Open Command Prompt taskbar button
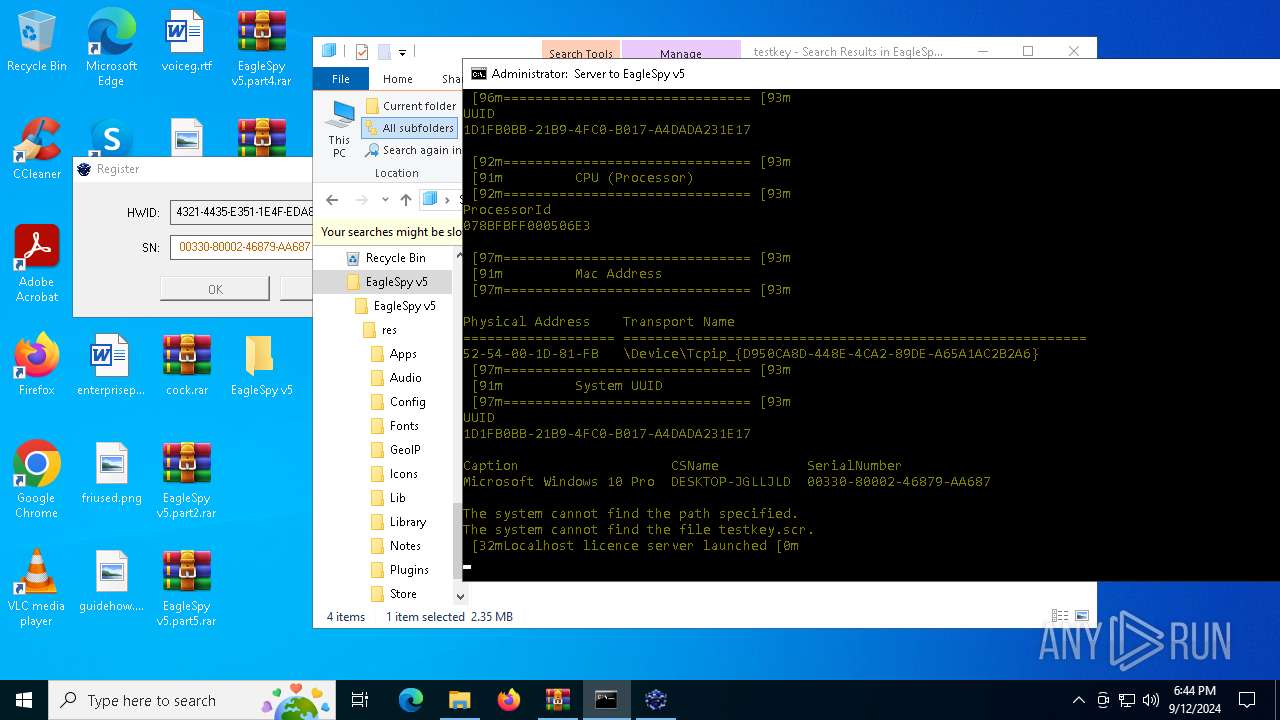1280x720 pixels. 606,700
